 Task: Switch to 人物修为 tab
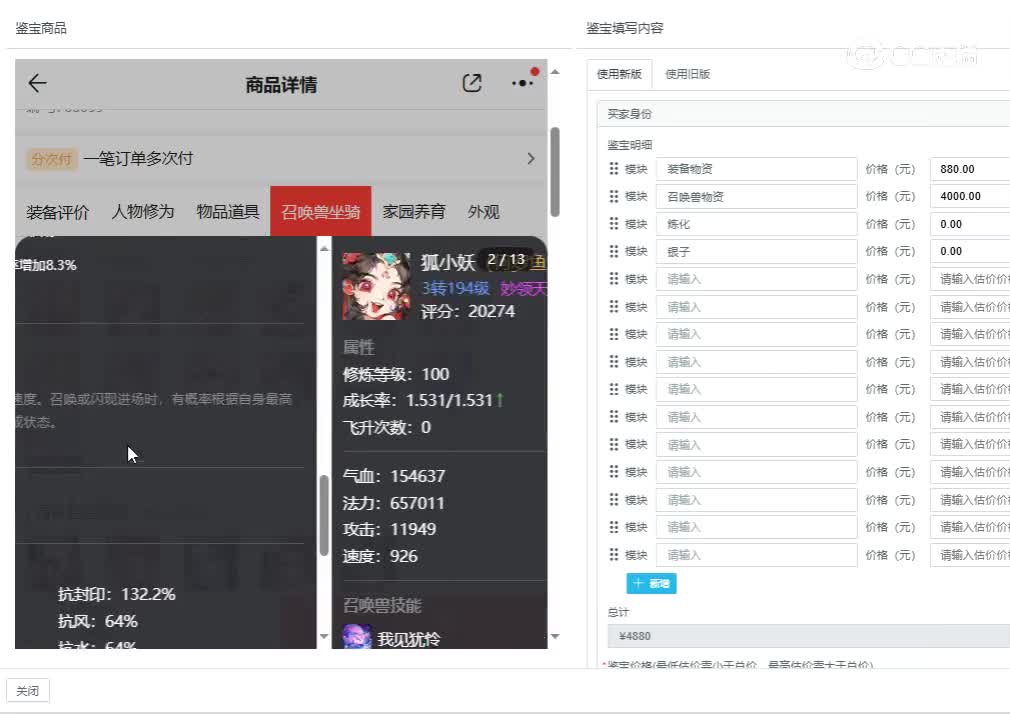pyautogui.click(x=143, y=212)
